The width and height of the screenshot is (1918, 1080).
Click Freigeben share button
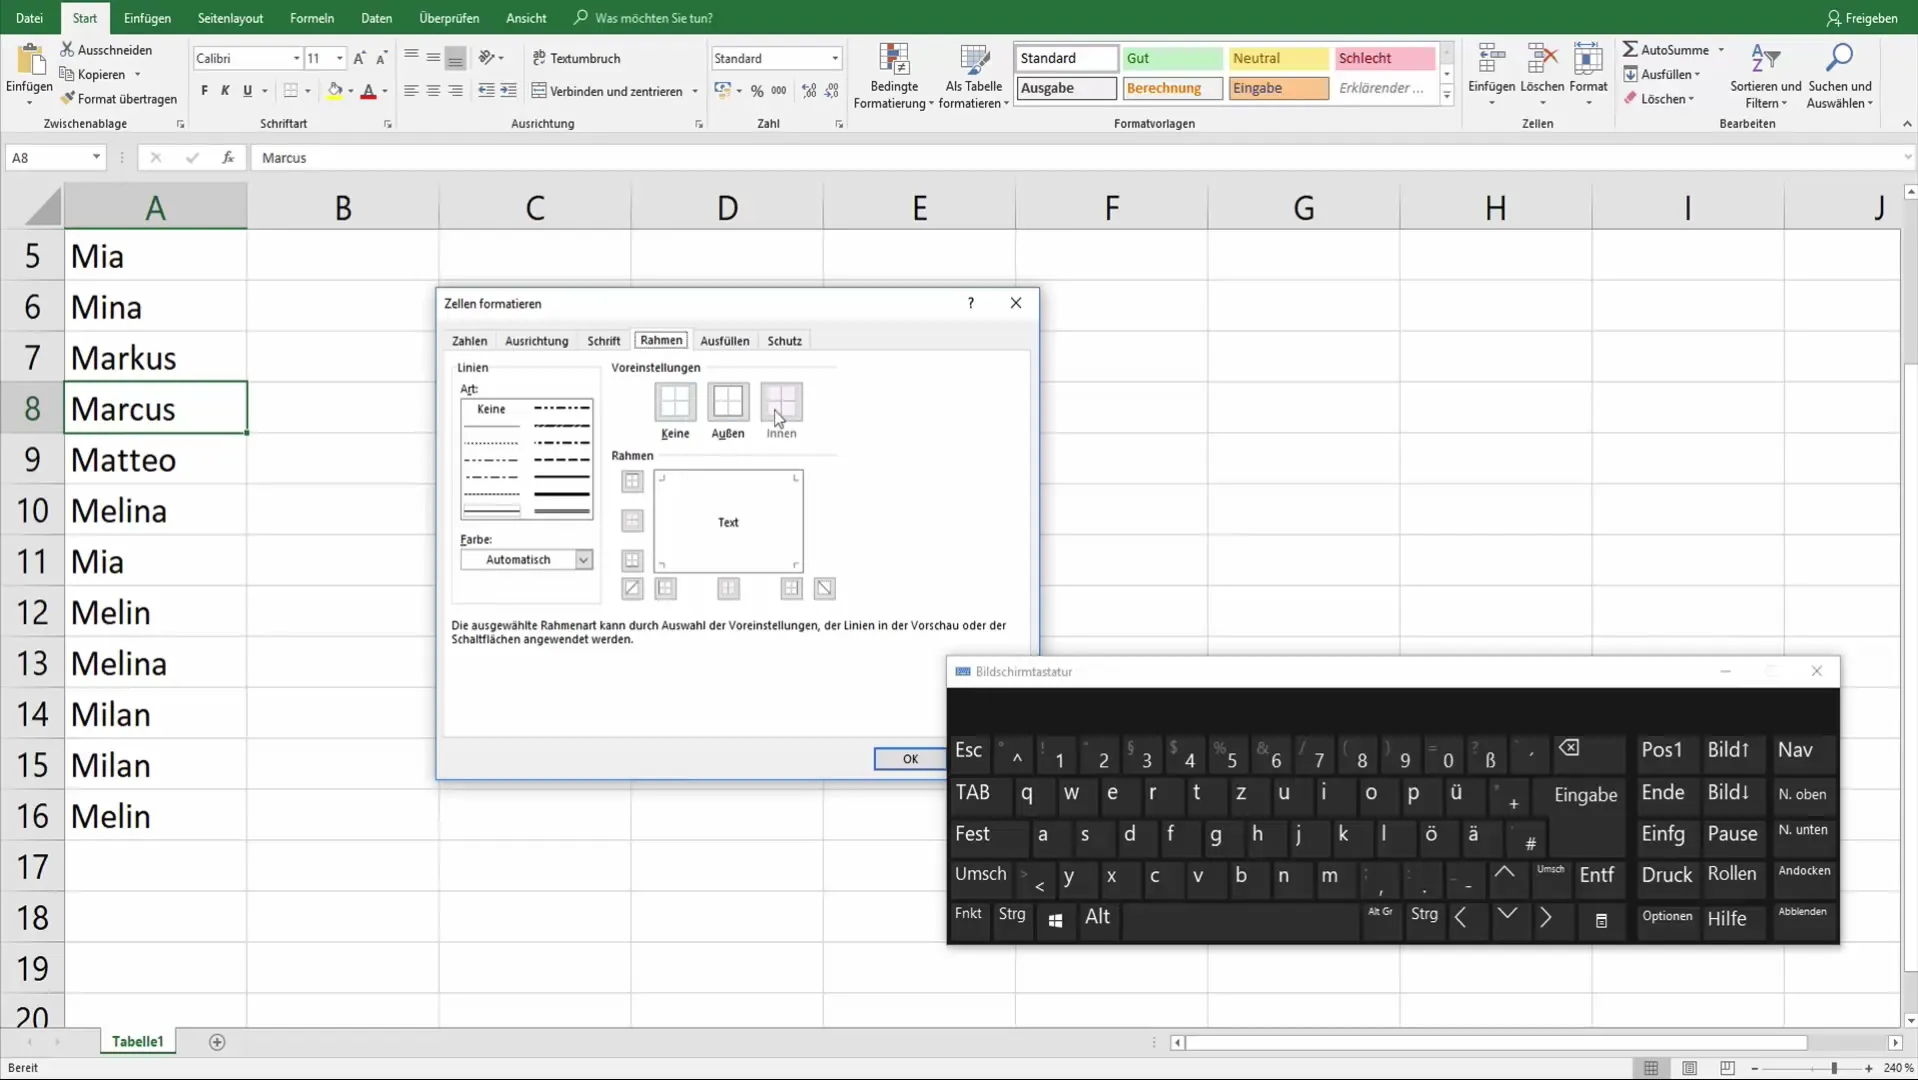pos(1861,18)
